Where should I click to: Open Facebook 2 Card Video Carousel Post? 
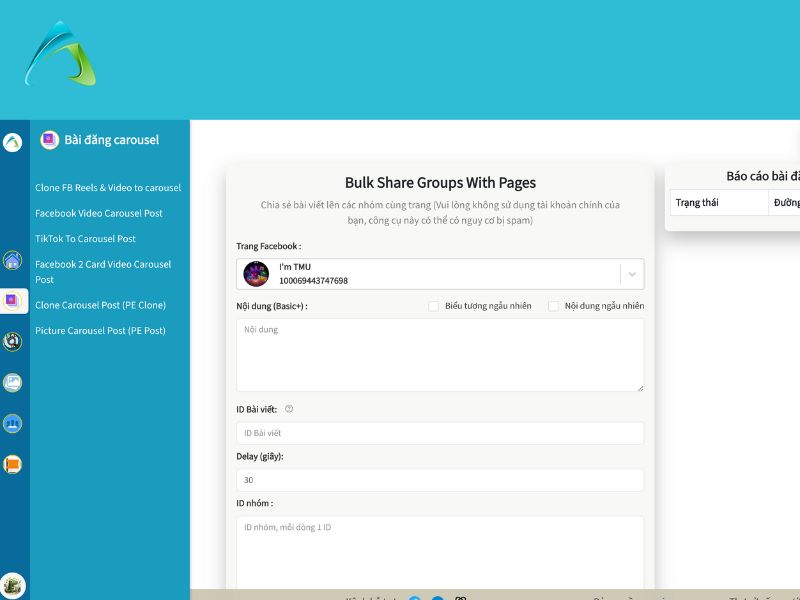click(103, 272)
